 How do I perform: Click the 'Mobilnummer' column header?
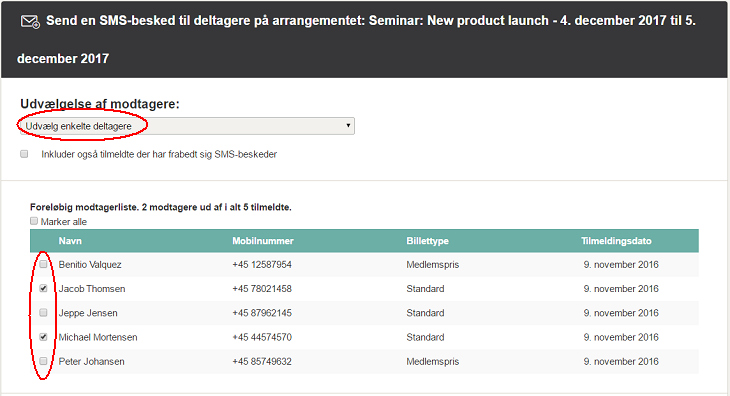[263, 241]
